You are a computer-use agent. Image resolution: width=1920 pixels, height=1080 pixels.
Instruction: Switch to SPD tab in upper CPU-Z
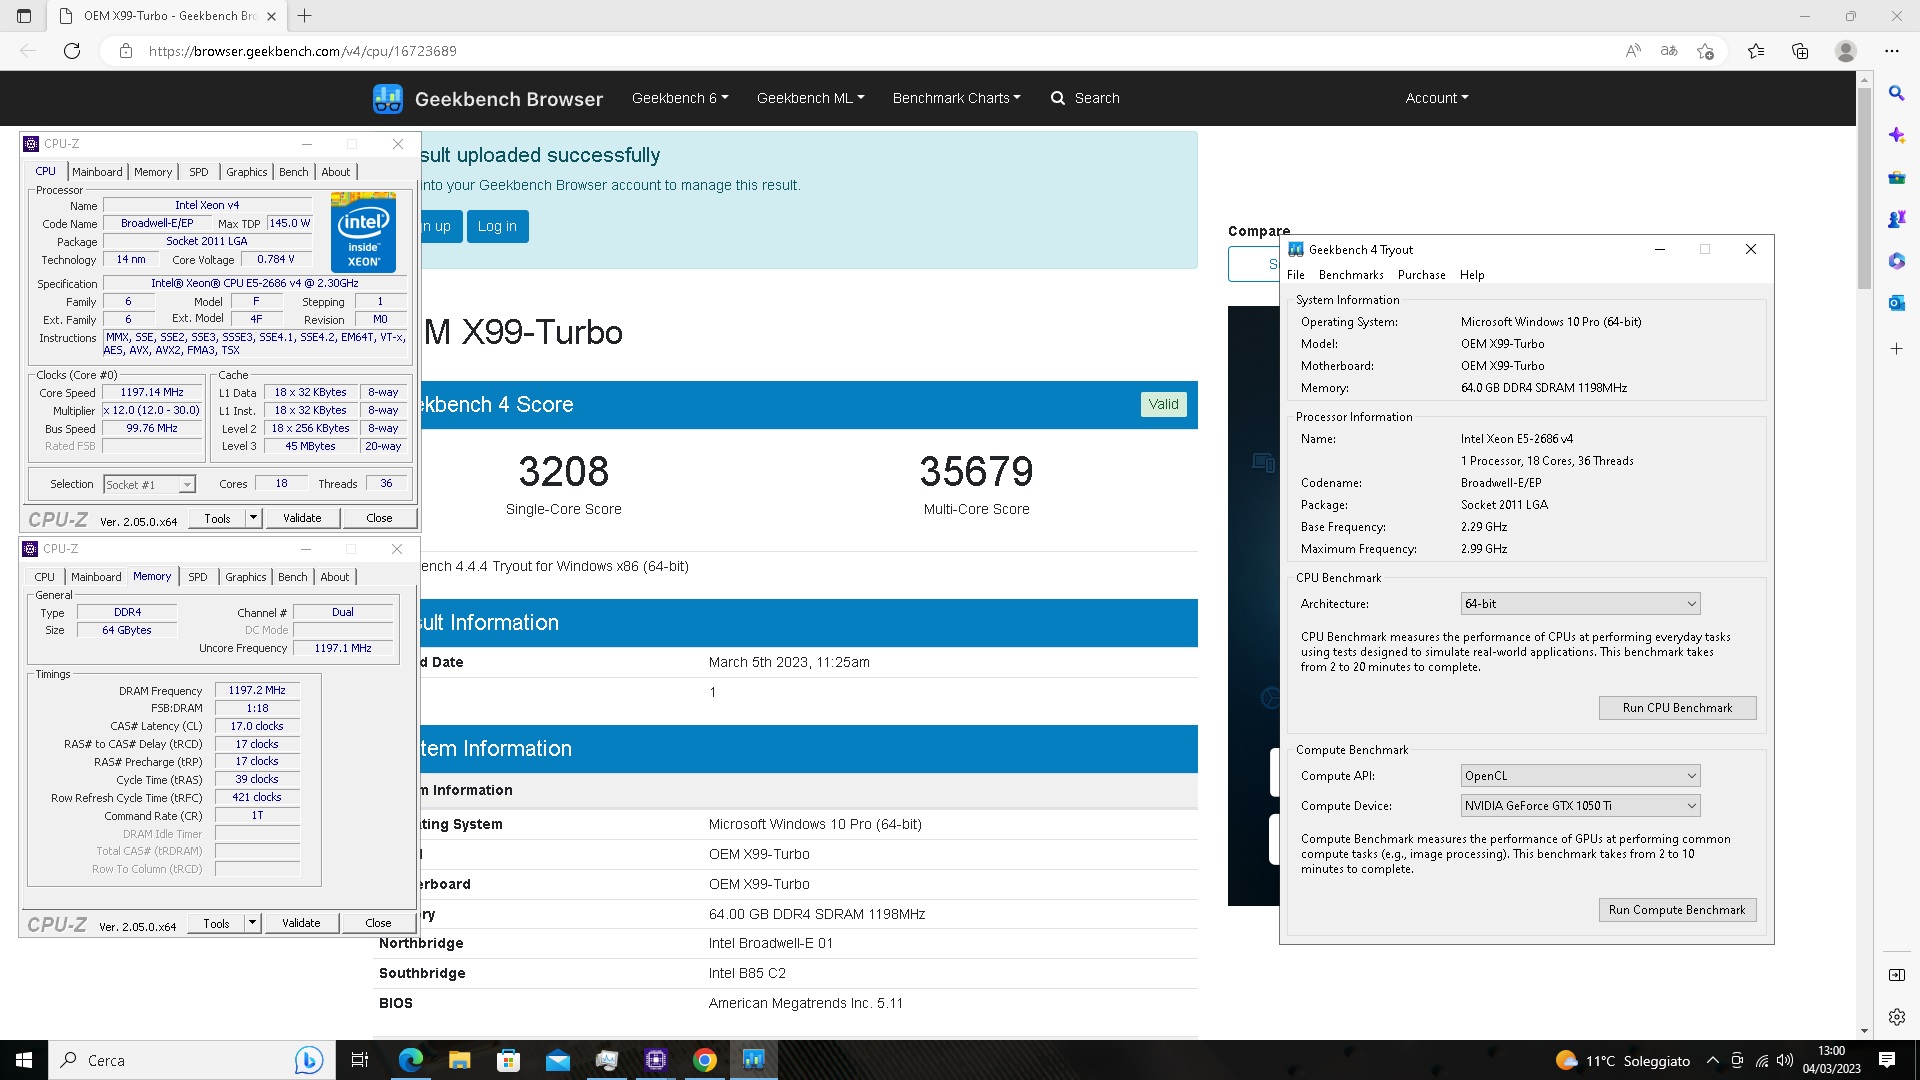199,172
